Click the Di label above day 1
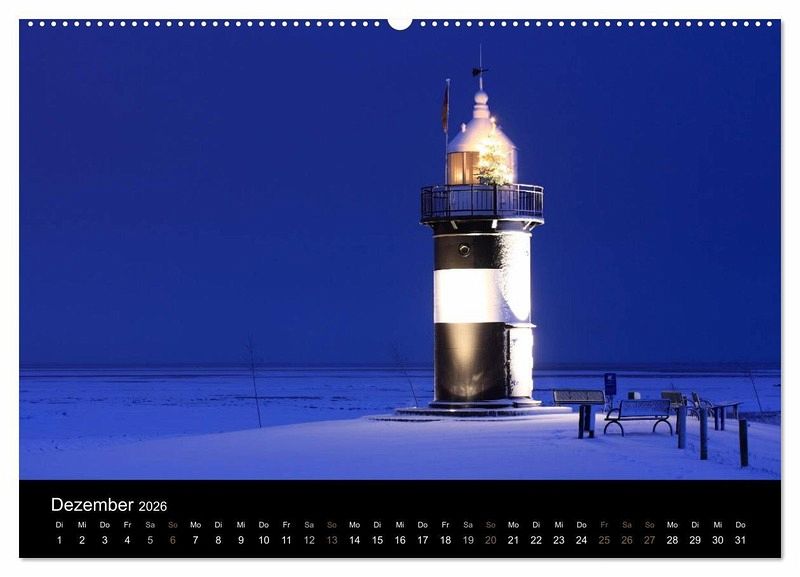Image resolution: width=800 pixels, height=577 pixels. pyautogui.click(x=59, y=524)
